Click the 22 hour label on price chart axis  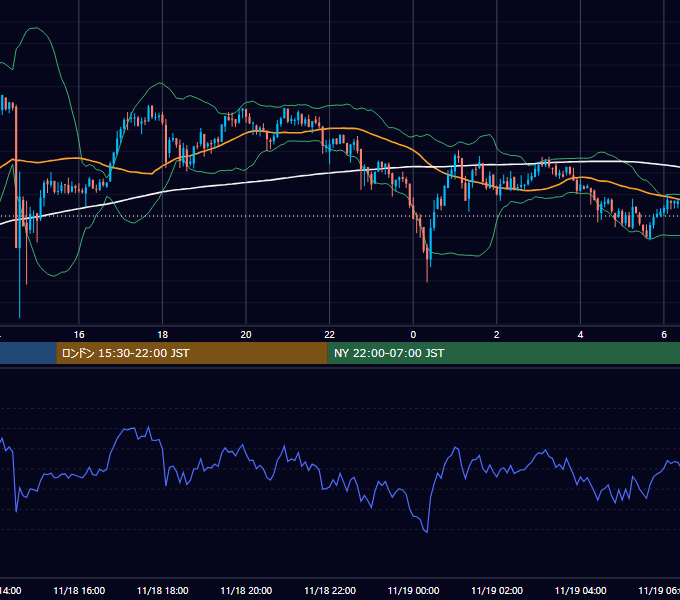point(330,335)
